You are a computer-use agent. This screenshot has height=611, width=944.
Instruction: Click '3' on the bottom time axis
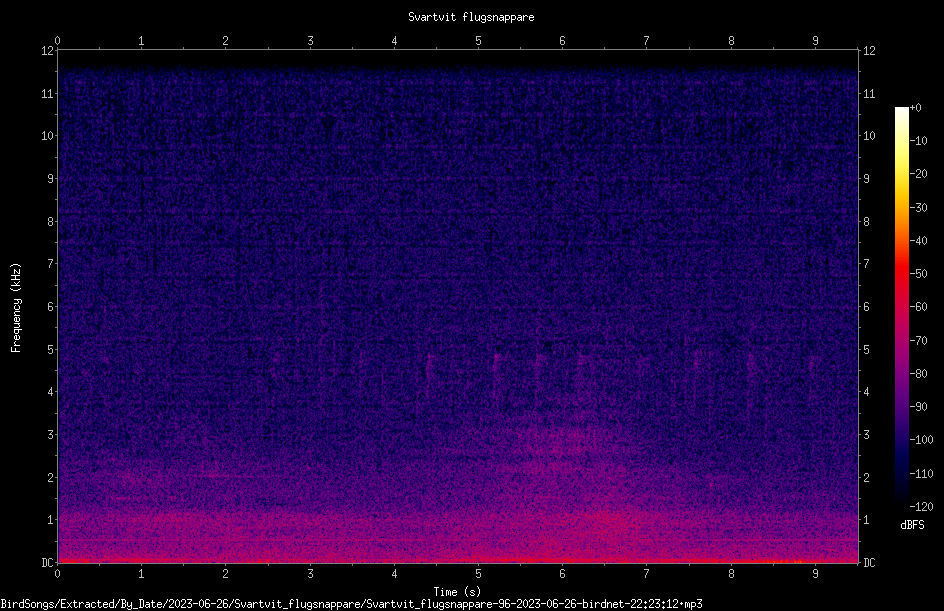[310, 574]
